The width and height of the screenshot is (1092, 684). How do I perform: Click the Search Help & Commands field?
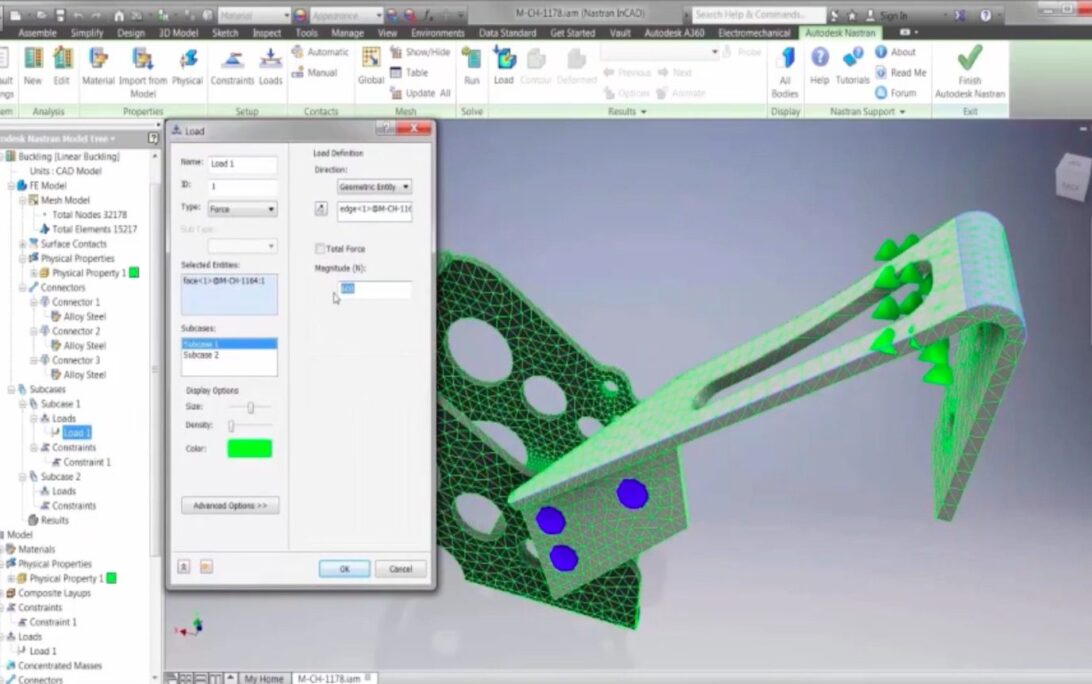[x=758, y=14]
